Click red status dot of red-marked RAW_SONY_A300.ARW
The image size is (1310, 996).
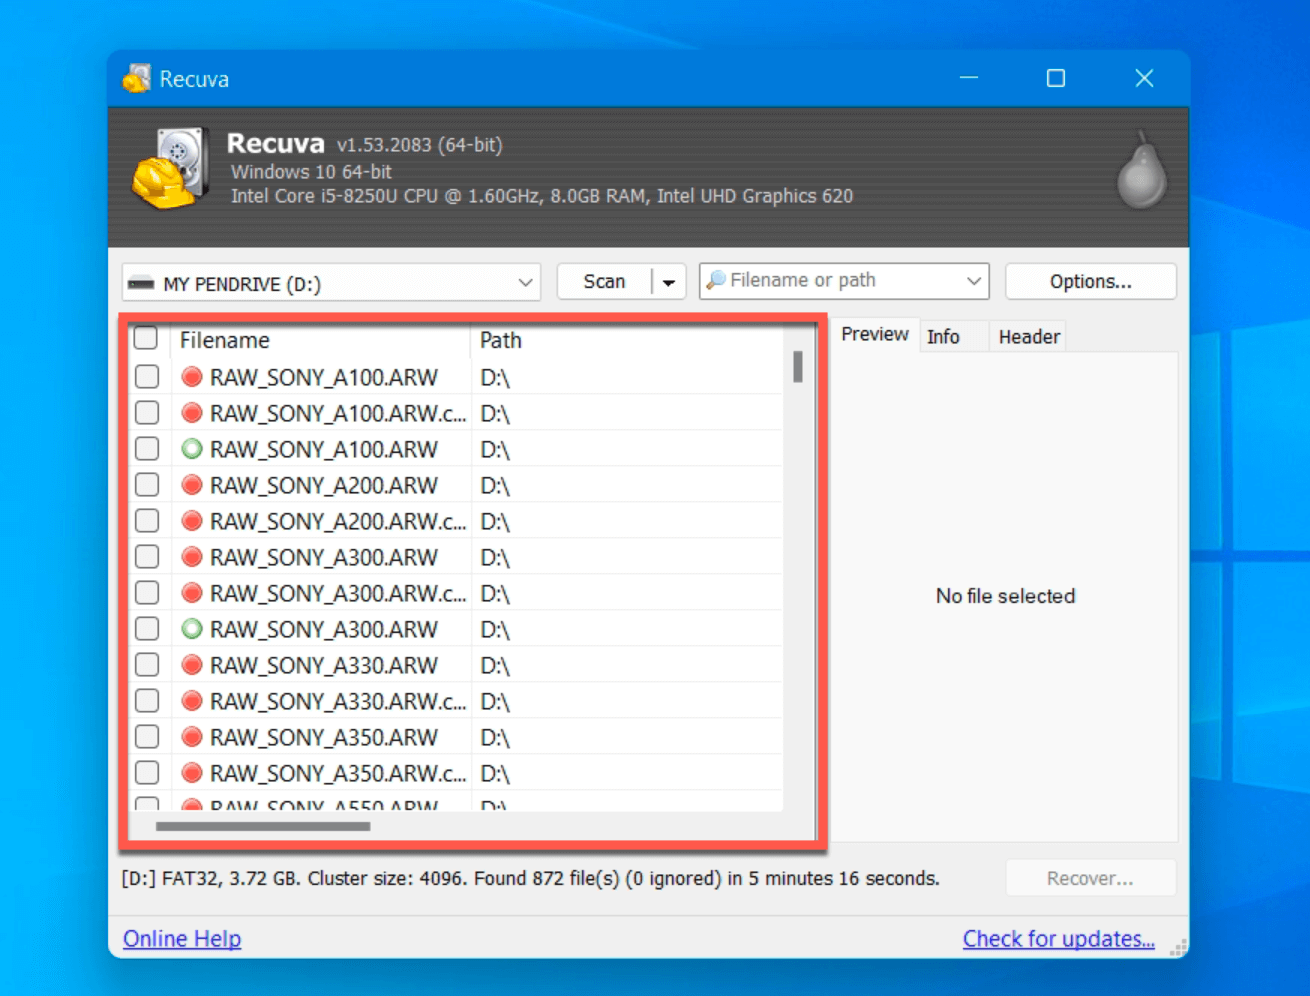(192, 557)
